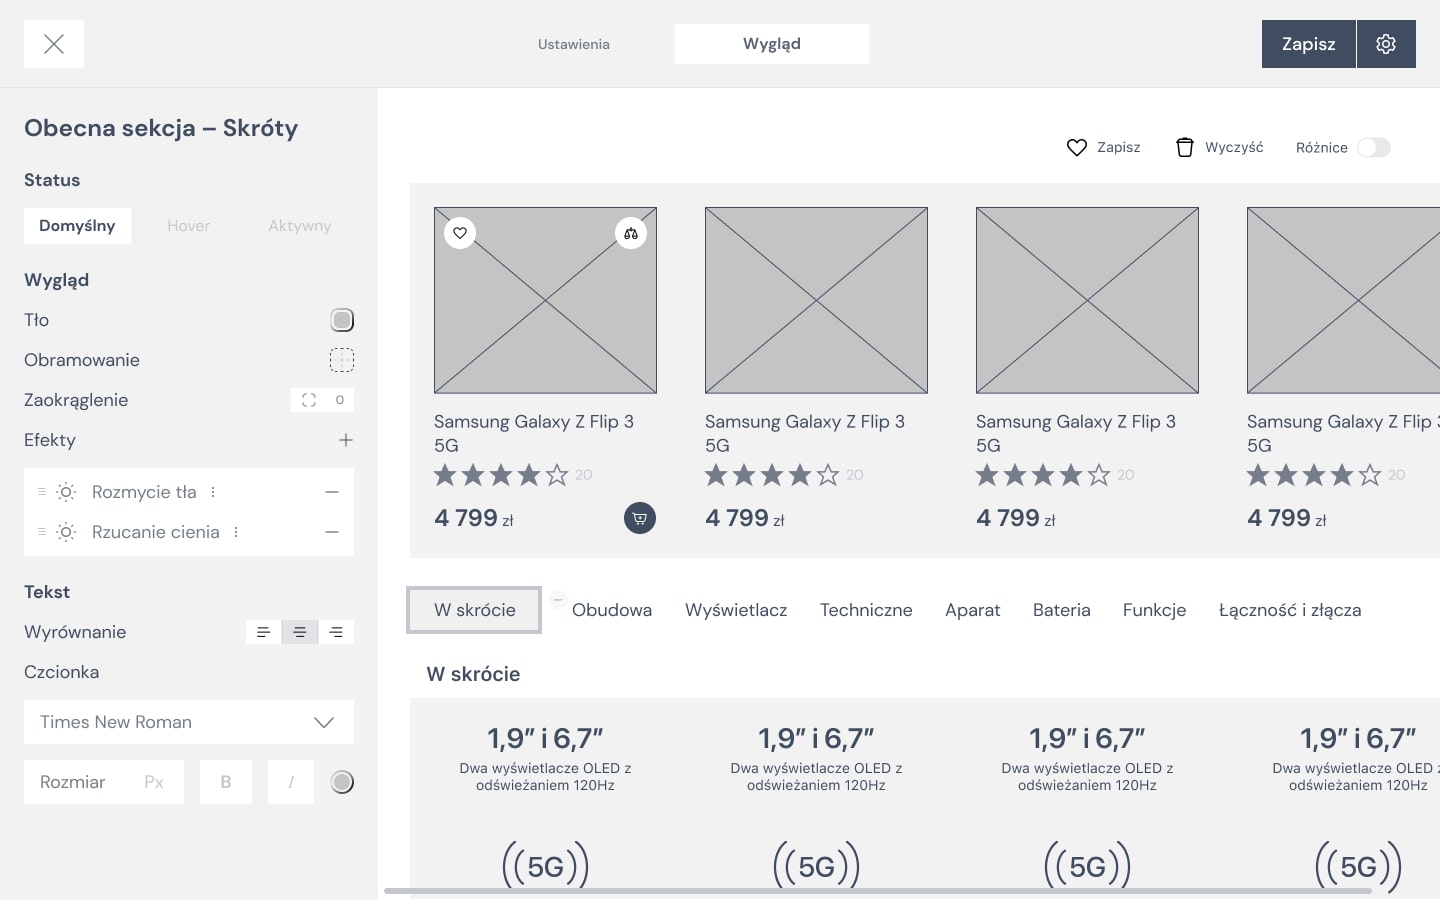Click the Rozmiar font size field
1440x900 pixels.
[x=103, y=782]
